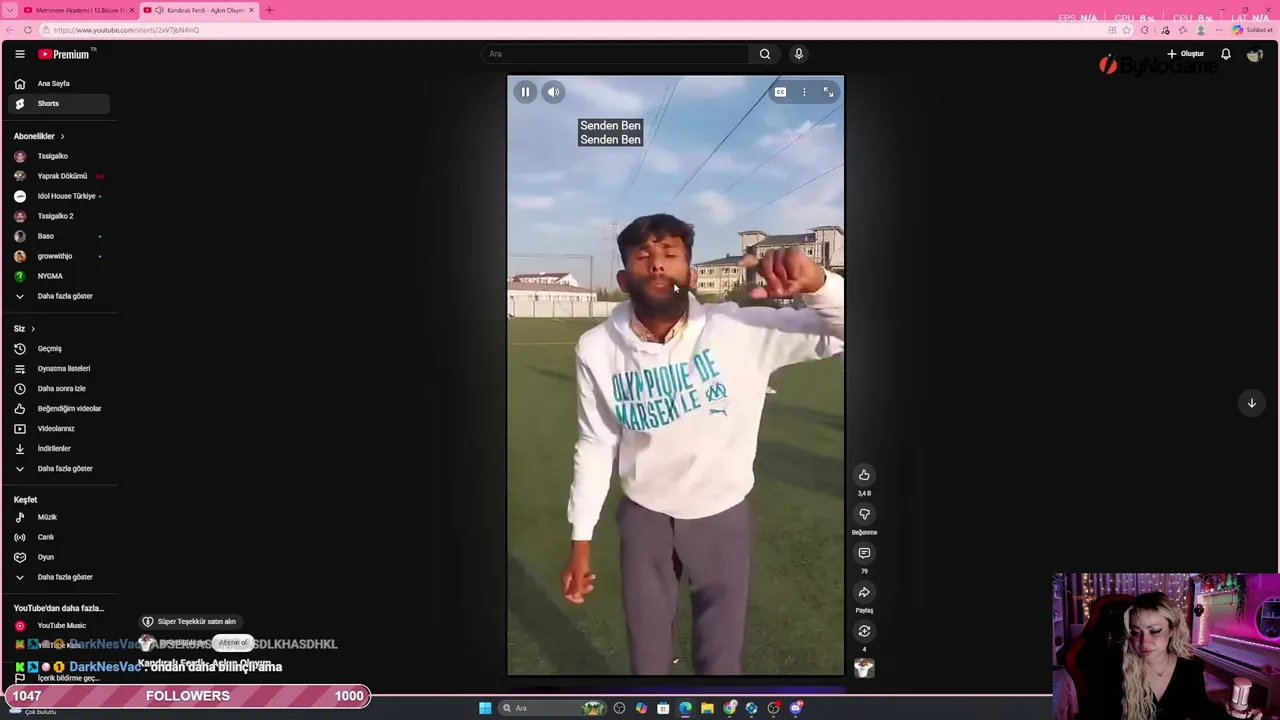Open Tssigalko 2 channel
The height and width of the screenshot is (720, 1280).
coord(58,216)
